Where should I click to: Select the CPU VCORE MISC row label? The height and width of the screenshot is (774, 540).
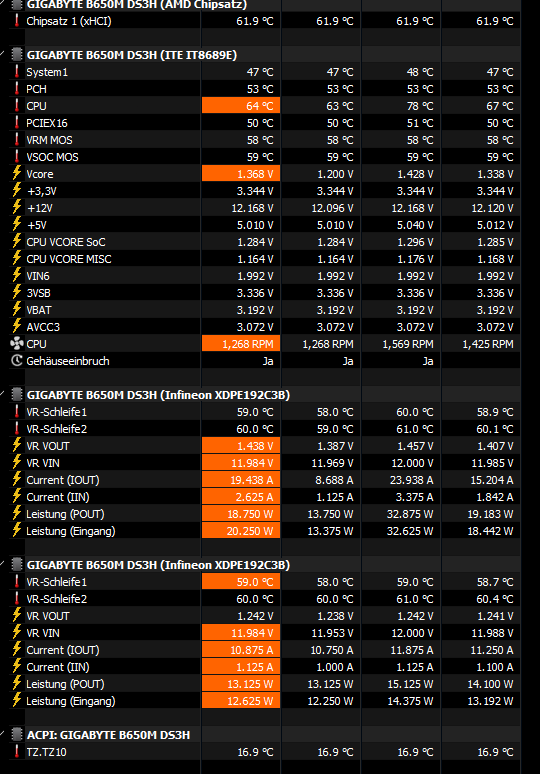69,259
